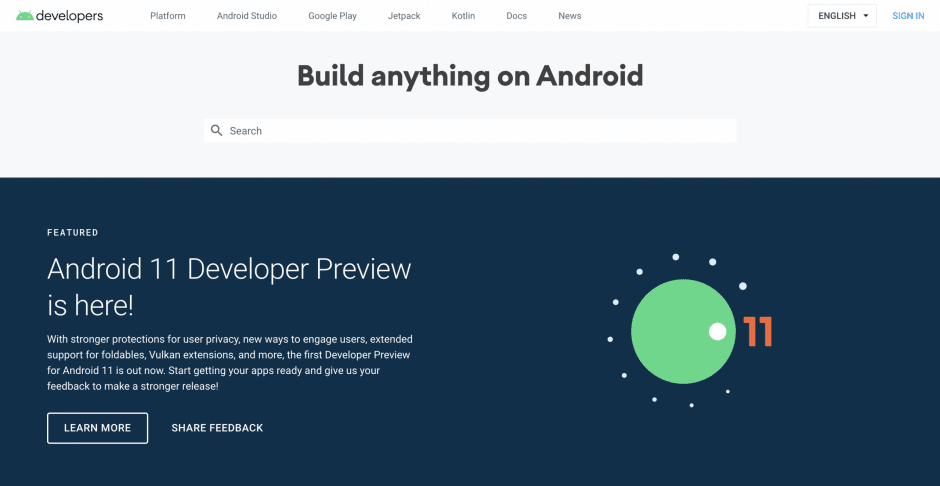The width and height of the screenshot is (940, 486).
Task: Navigate to Docs
Action: pos(516,16)
